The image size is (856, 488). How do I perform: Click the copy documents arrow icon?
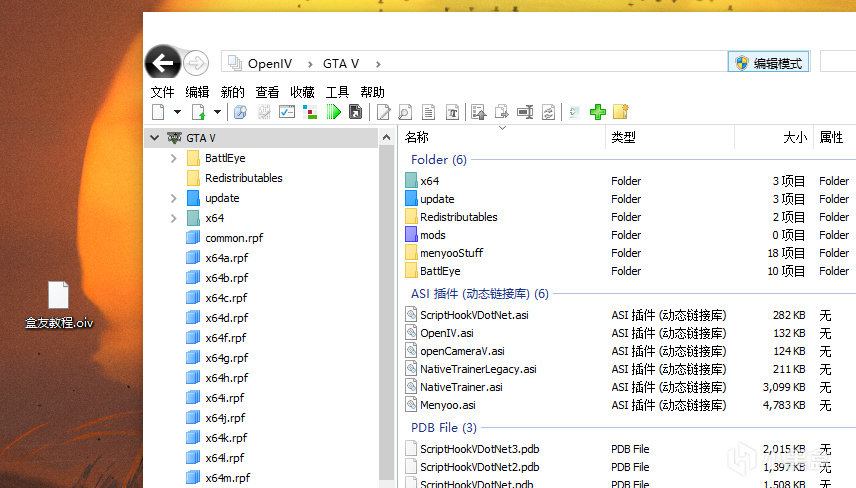[501, 112]
